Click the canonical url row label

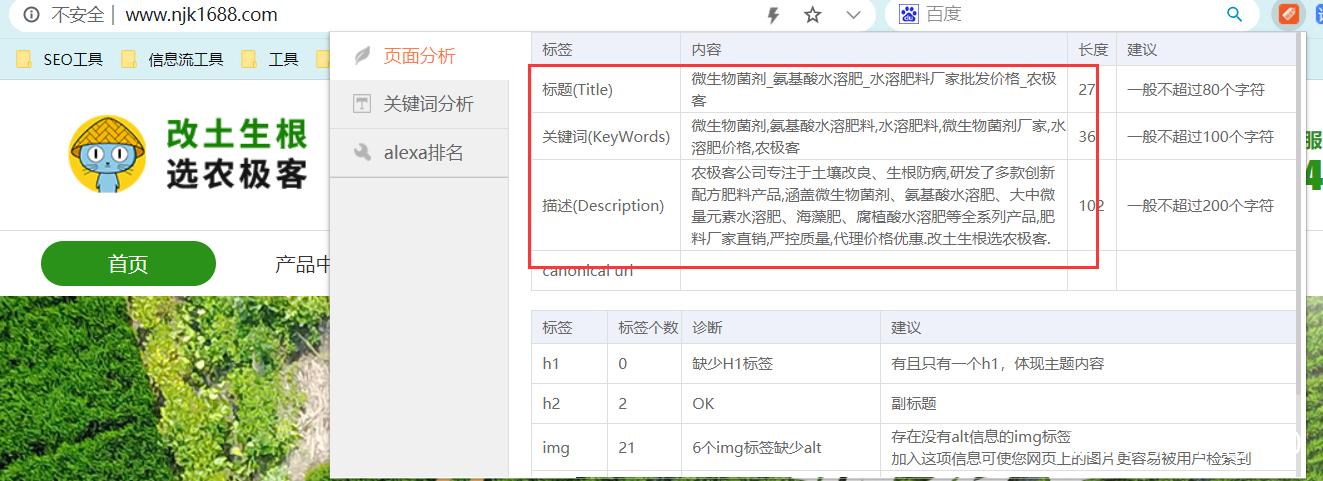(587, 270)
